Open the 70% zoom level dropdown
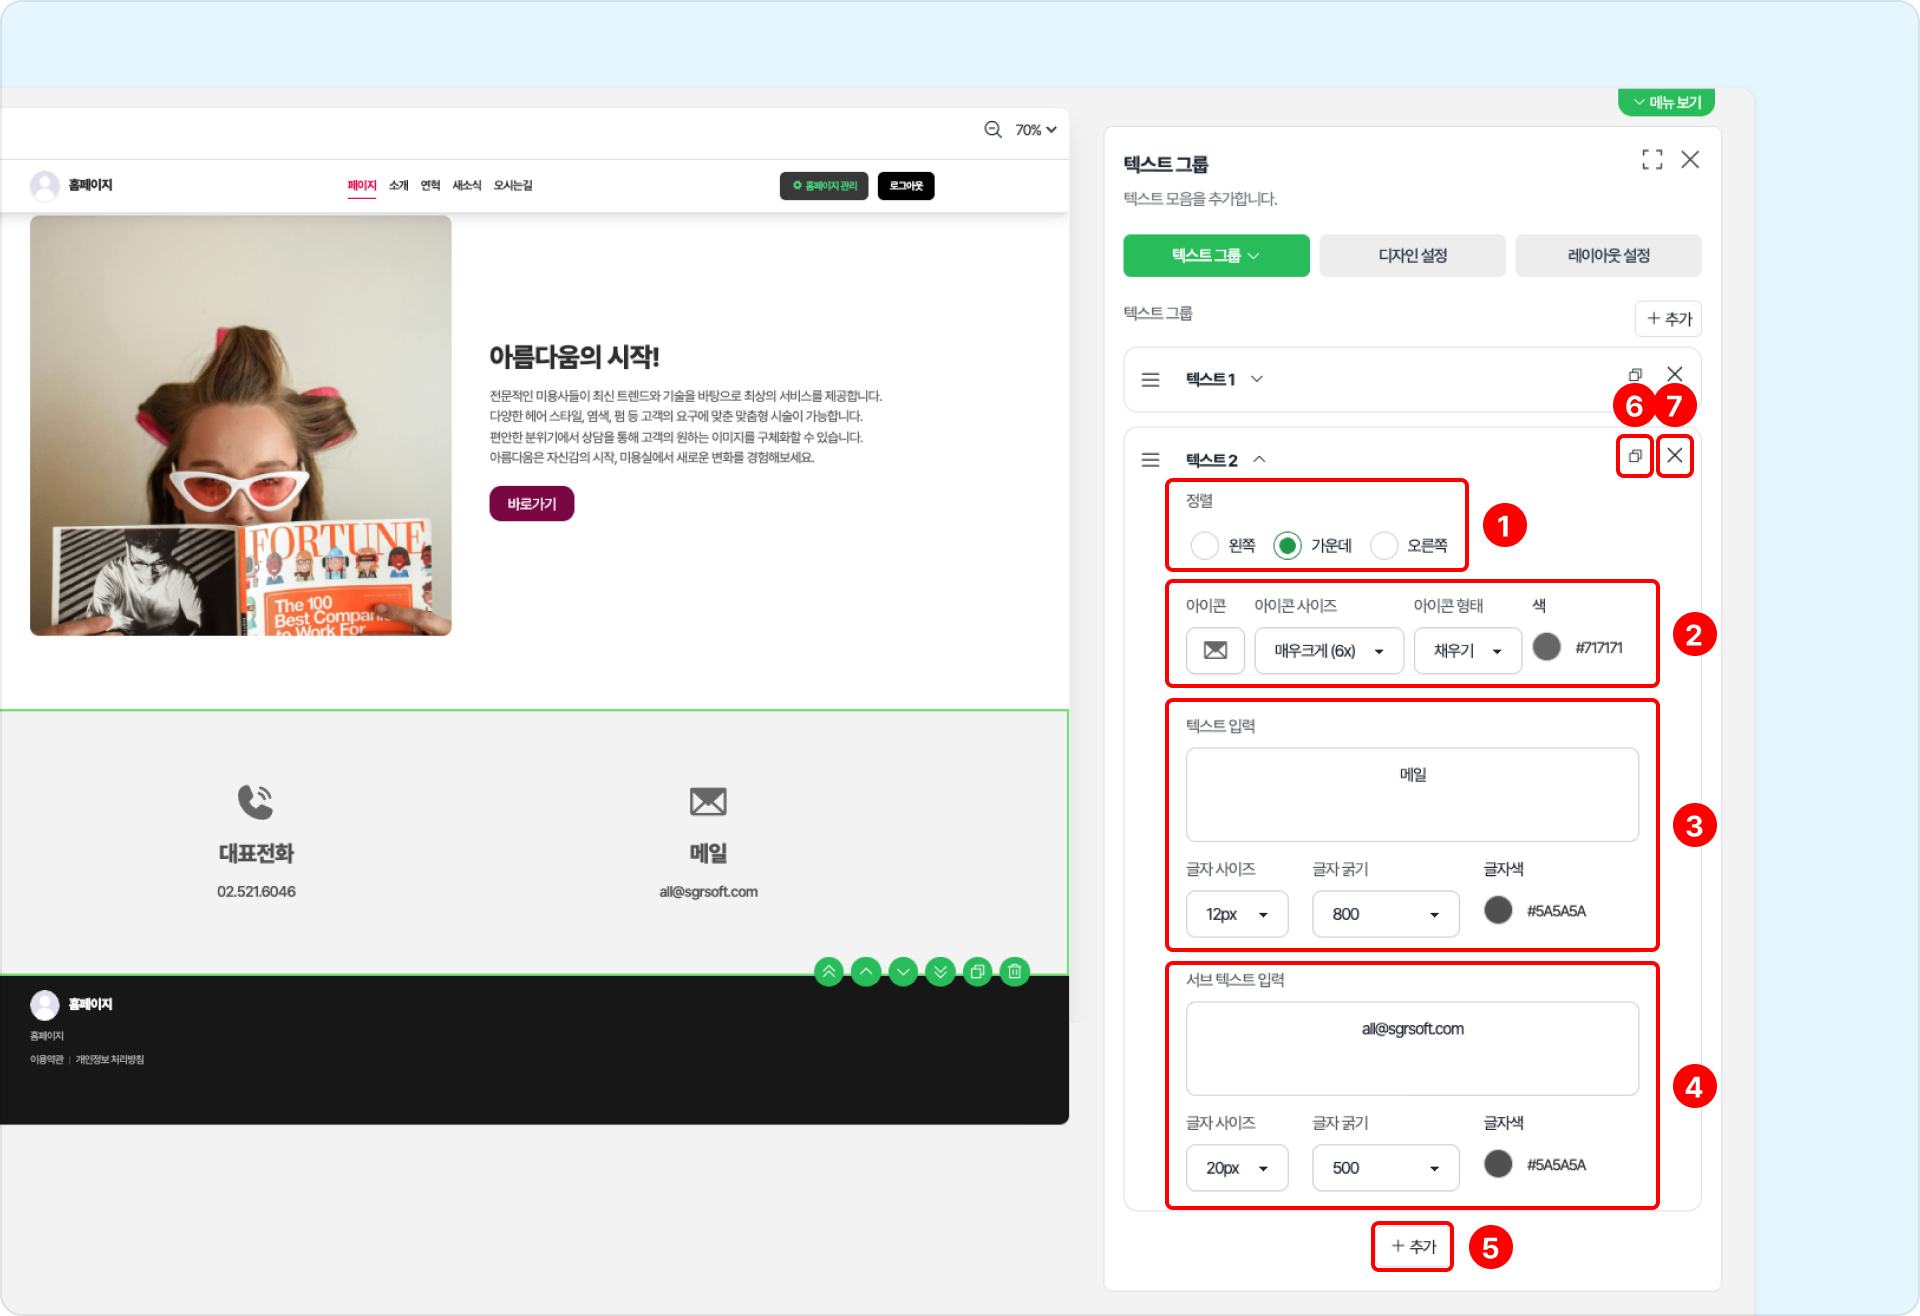 tap(1035, 130)
